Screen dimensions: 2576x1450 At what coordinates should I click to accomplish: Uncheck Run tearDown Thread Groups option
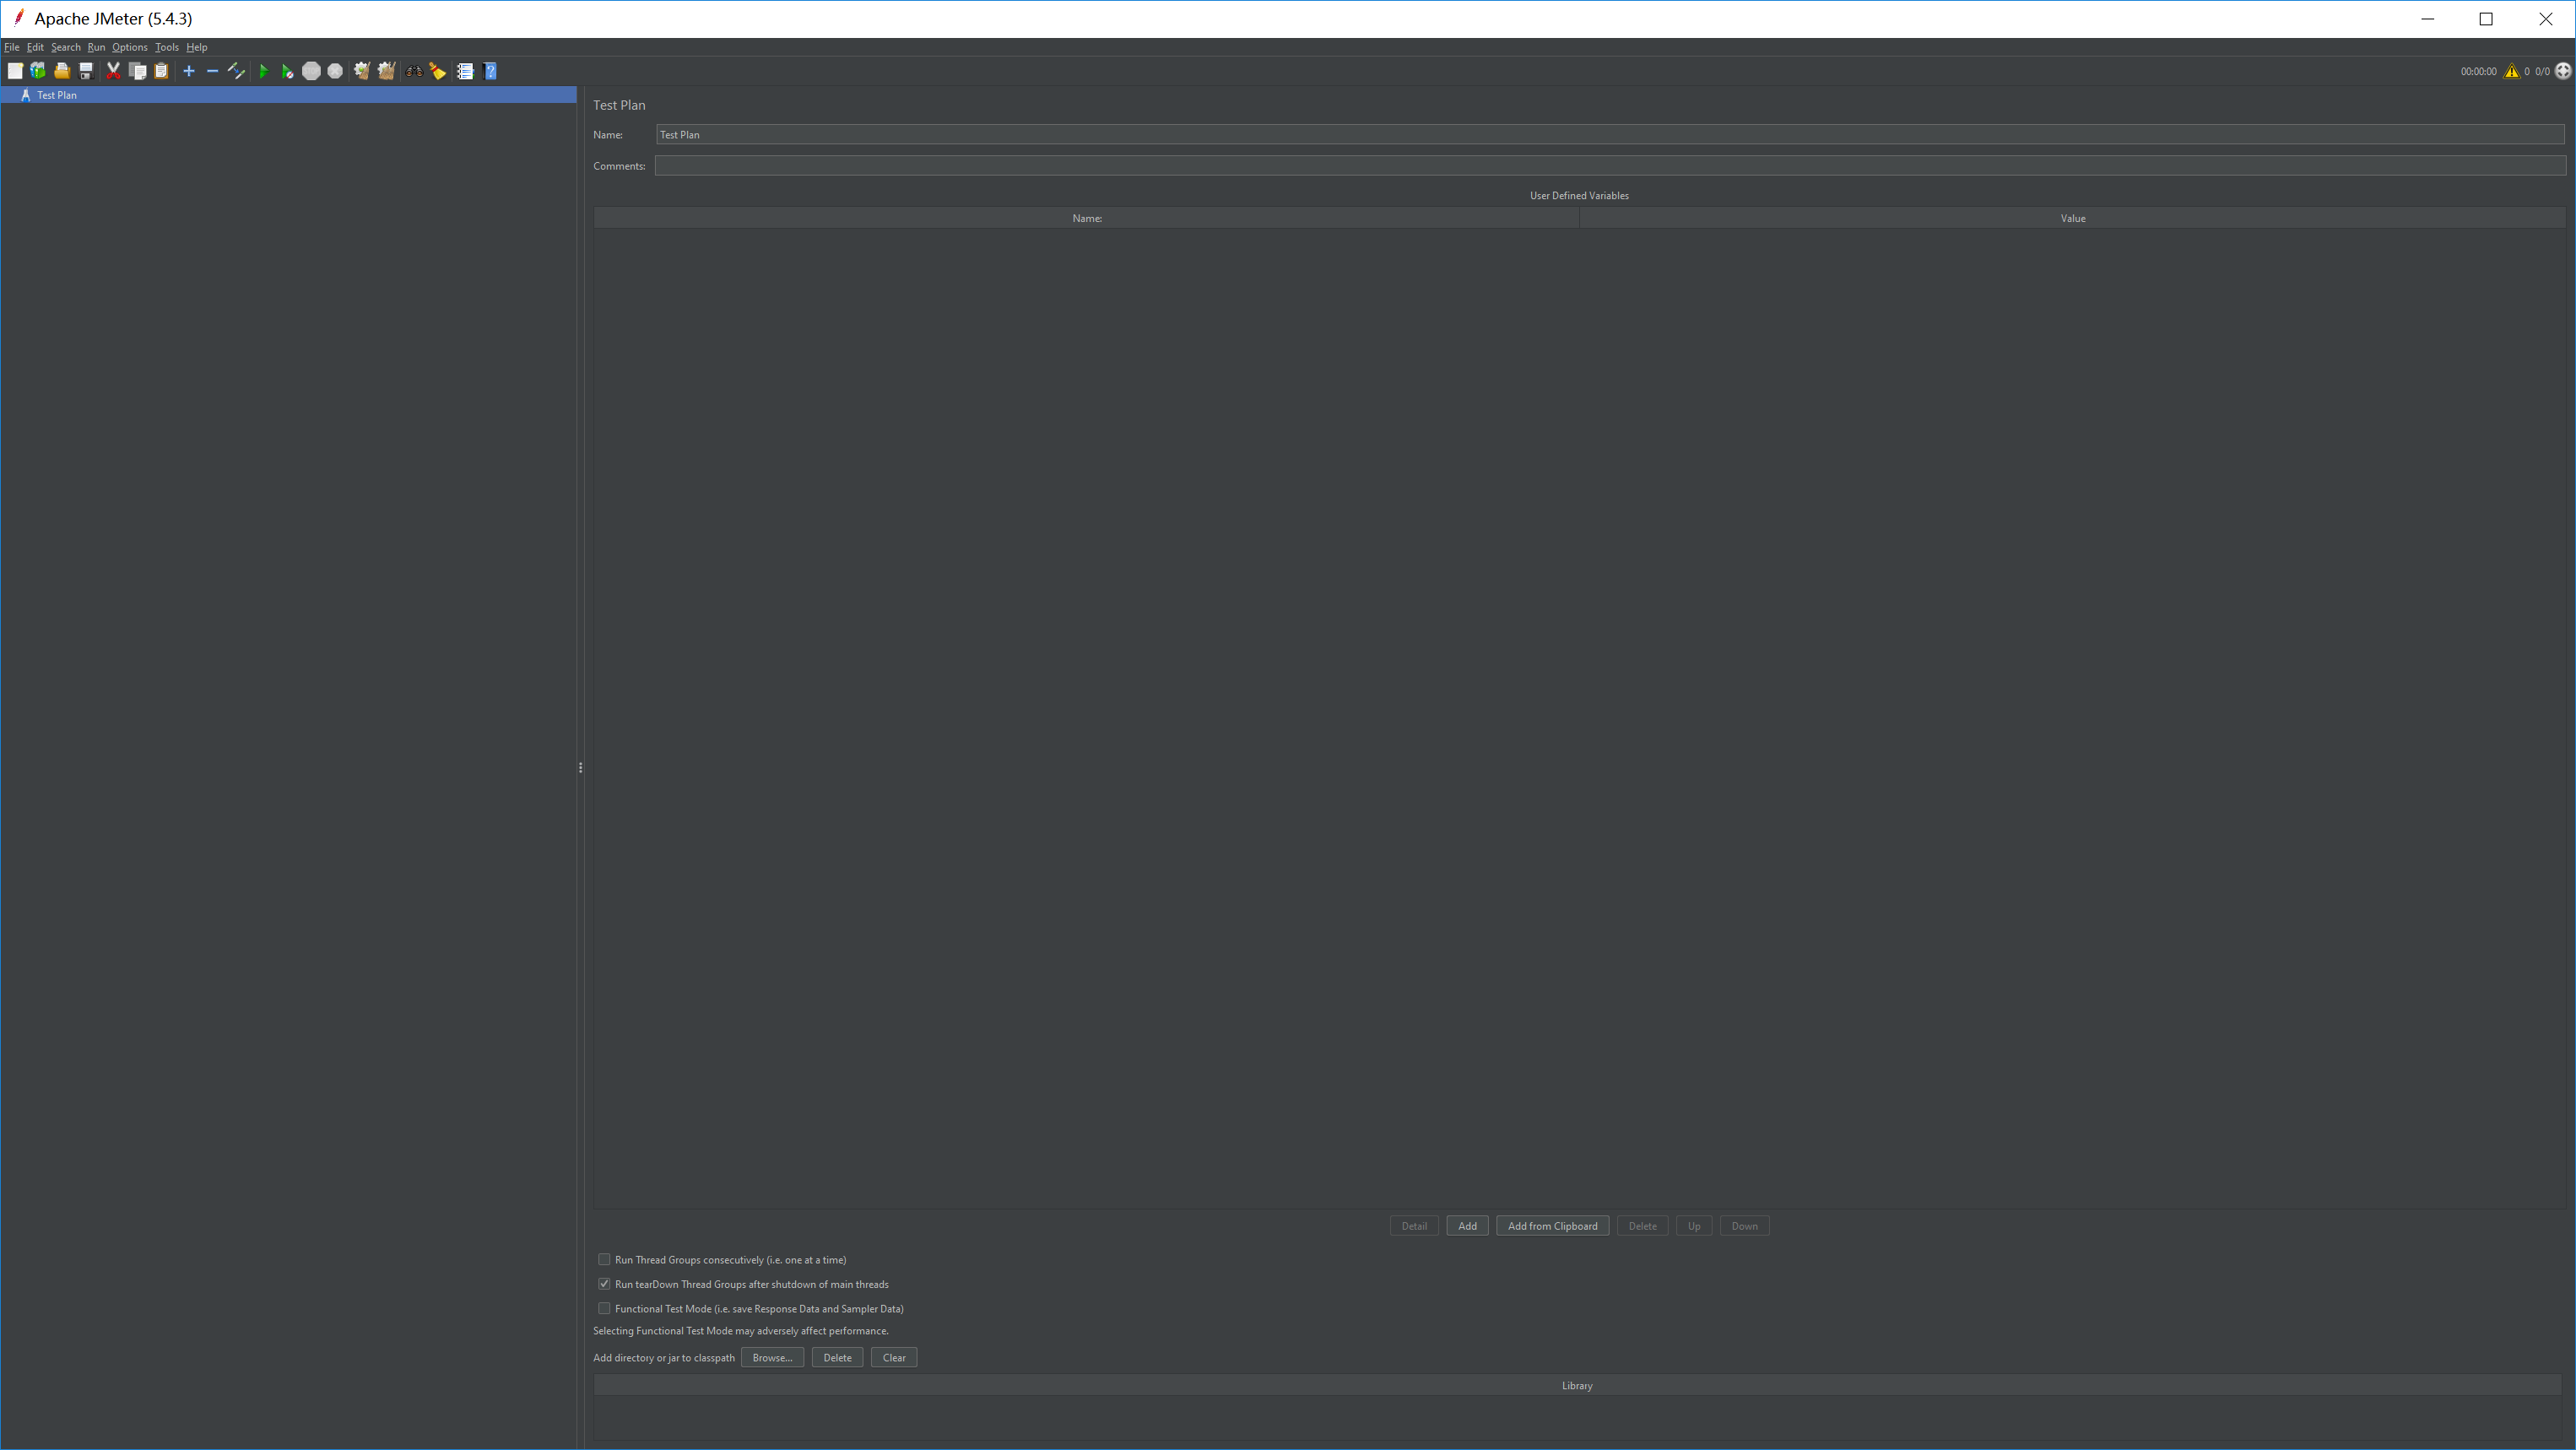[604, 1284]
